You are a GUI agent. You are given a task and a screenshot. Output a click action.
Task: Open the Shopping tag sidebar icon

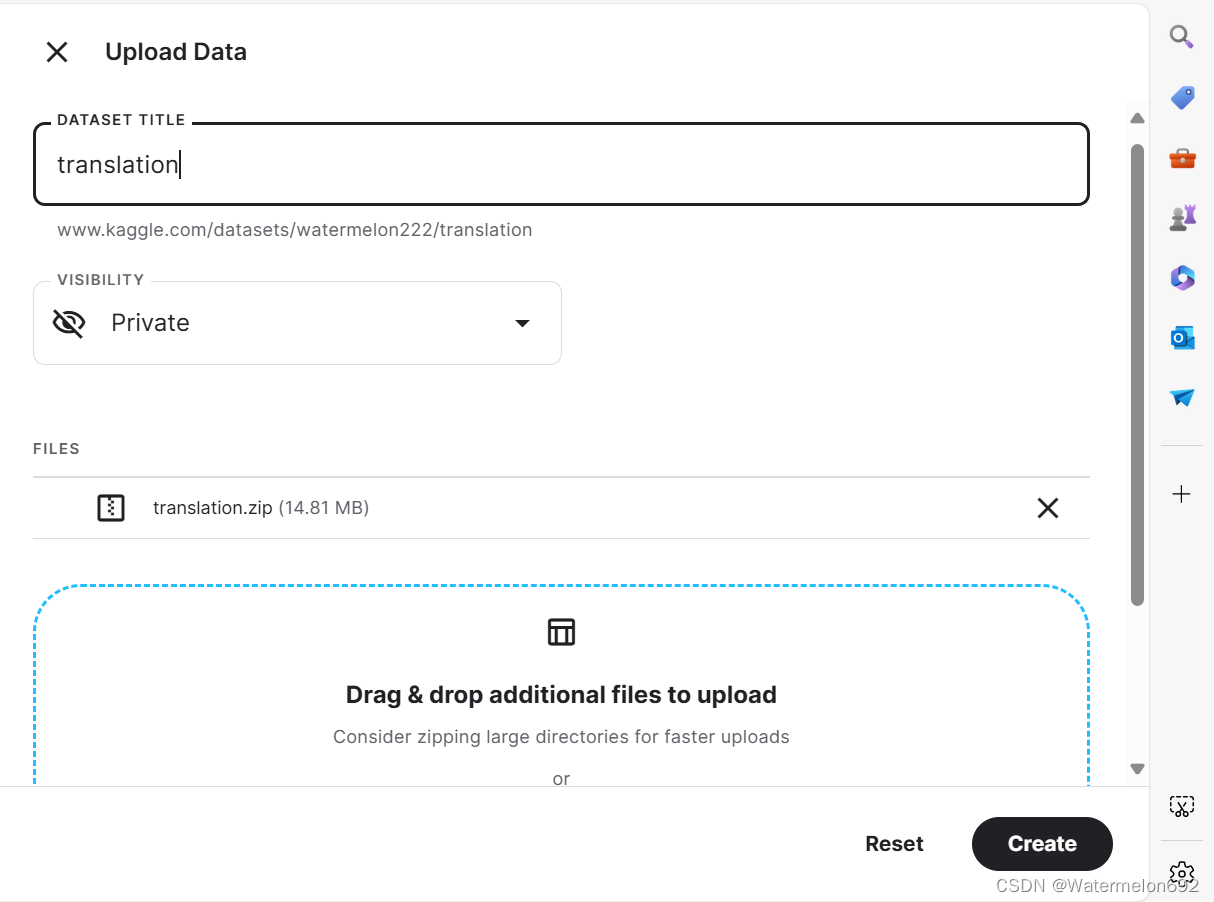tap(1182, 98)
